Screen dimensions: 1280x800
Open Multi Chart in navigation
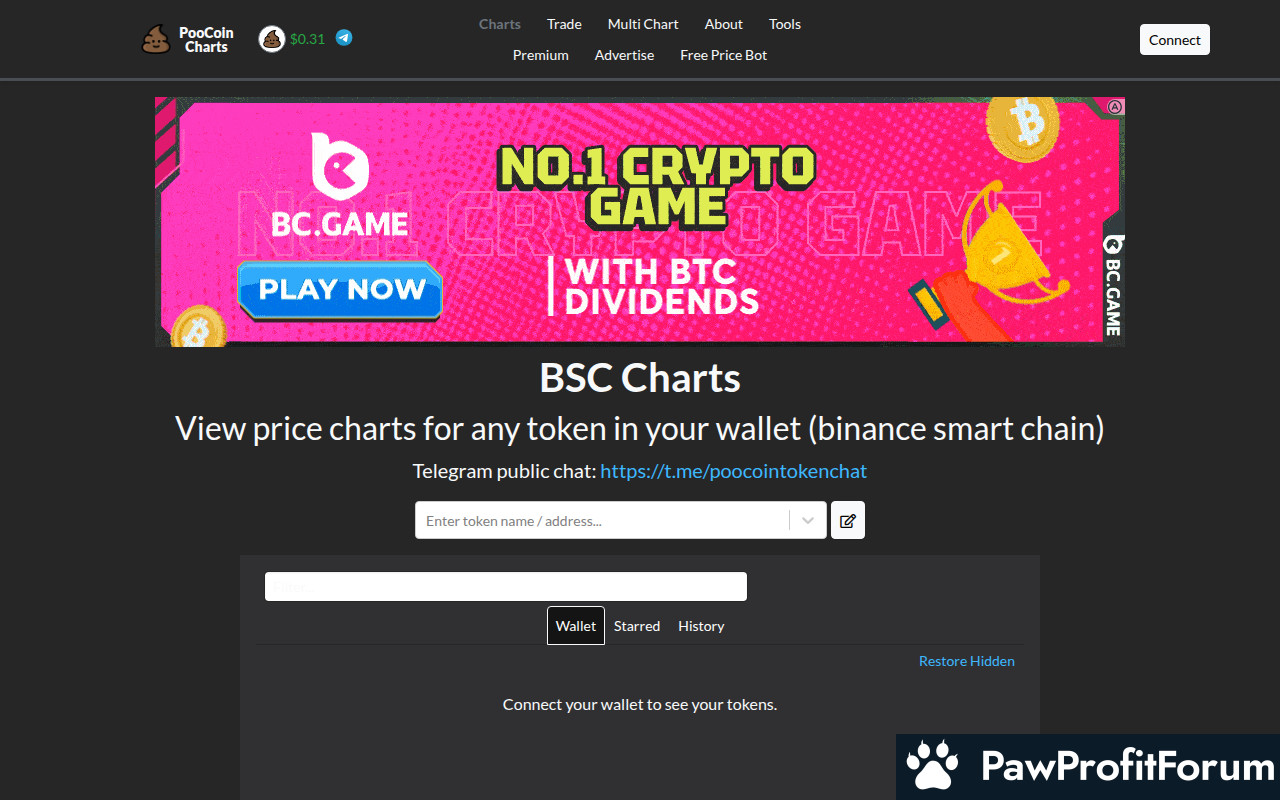643,24
